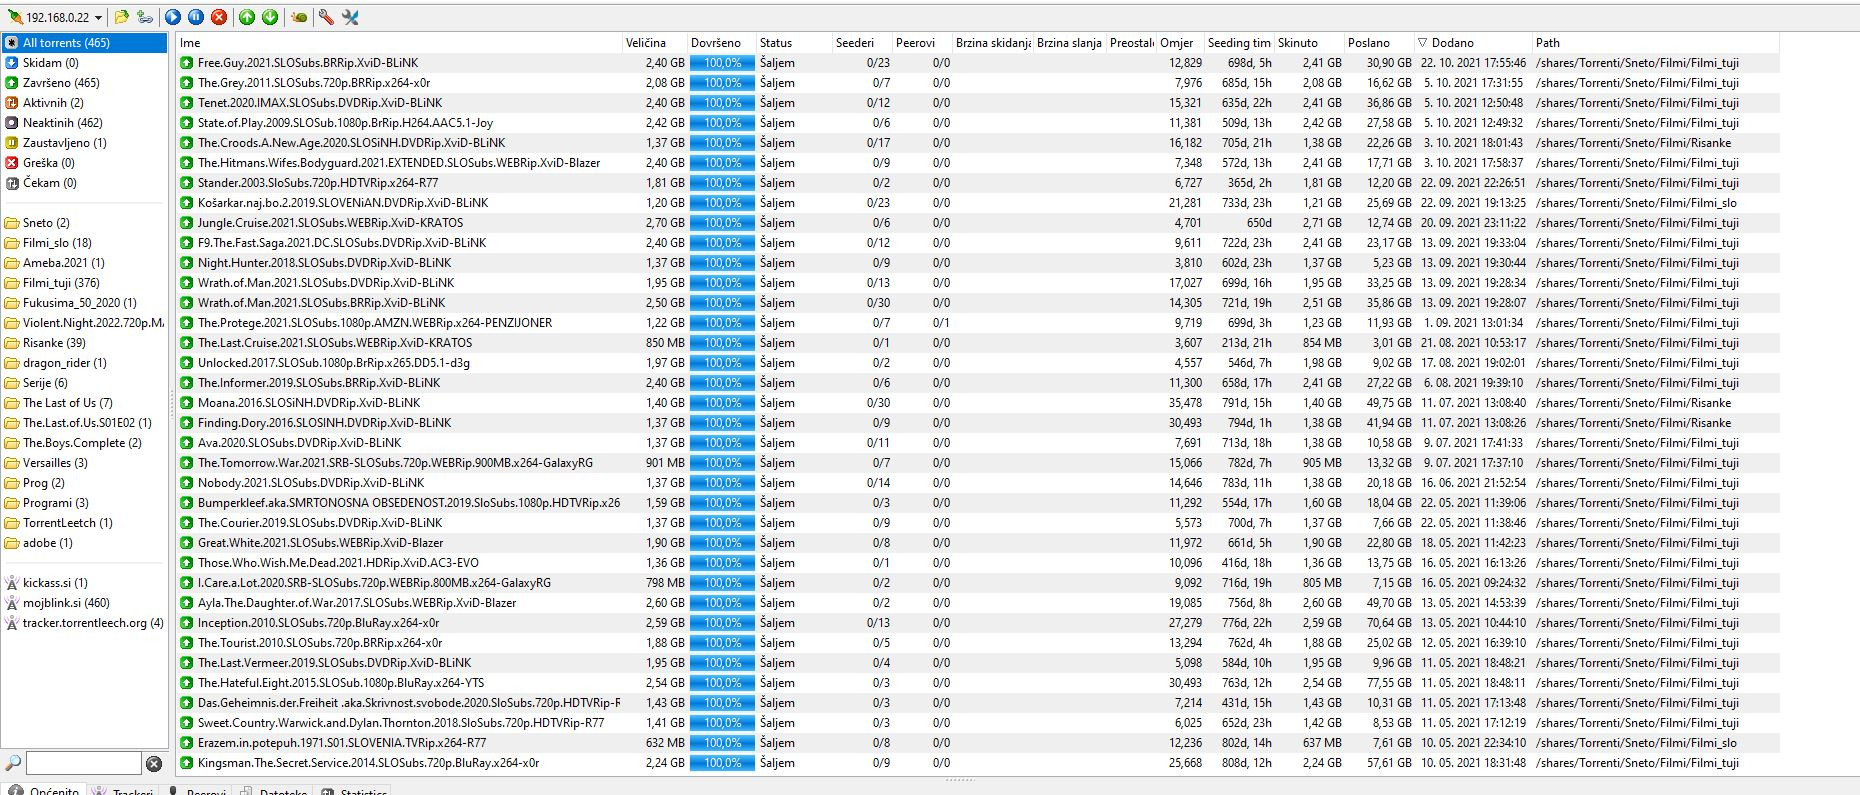The height and width of the screenshot is (795, 1860).
Task: Switch to the Općenito tab
Action: coord(45,790)
